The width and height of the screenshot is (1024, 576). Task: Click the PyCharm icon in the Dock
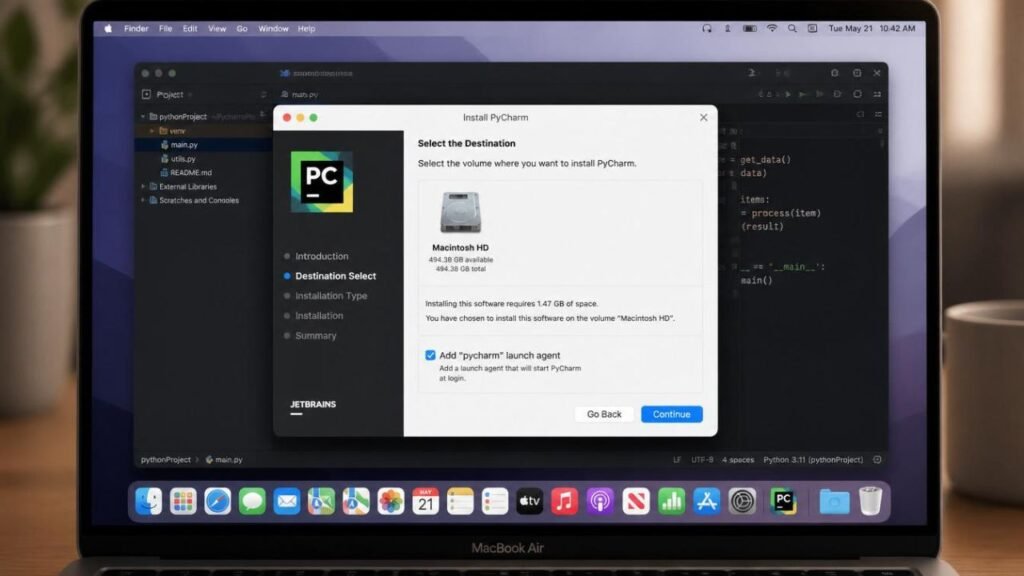pos(783,502)
